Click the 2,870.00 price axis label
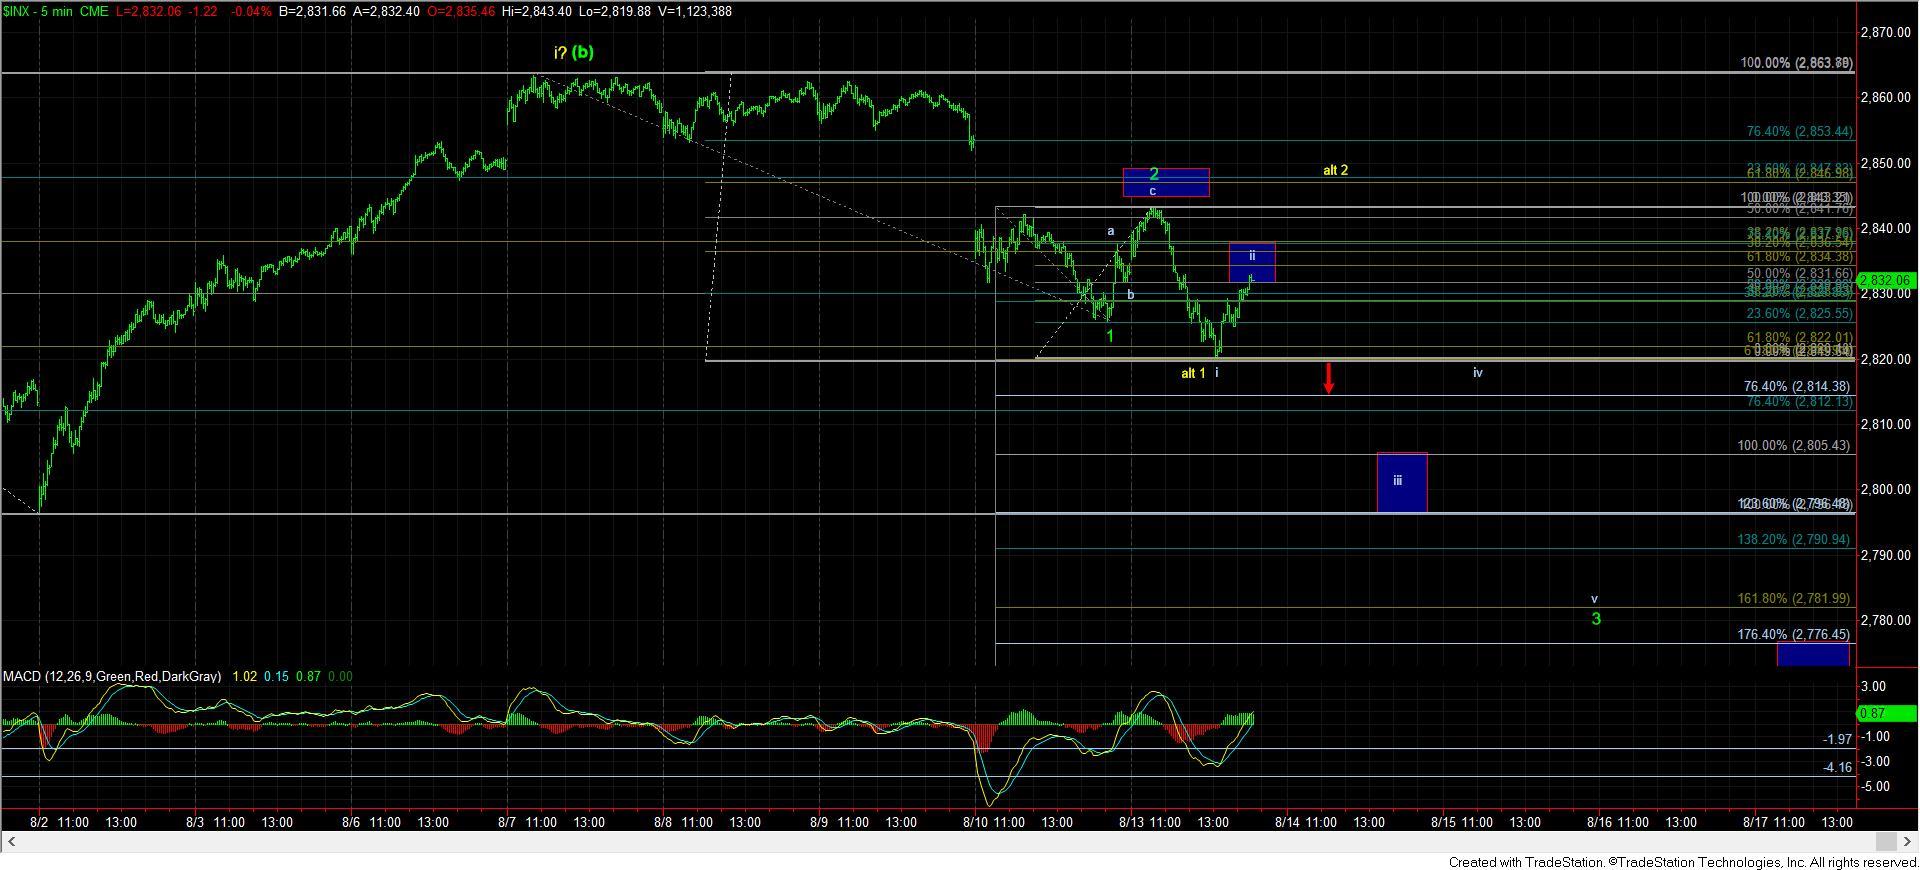 [x=1886, y=32]
